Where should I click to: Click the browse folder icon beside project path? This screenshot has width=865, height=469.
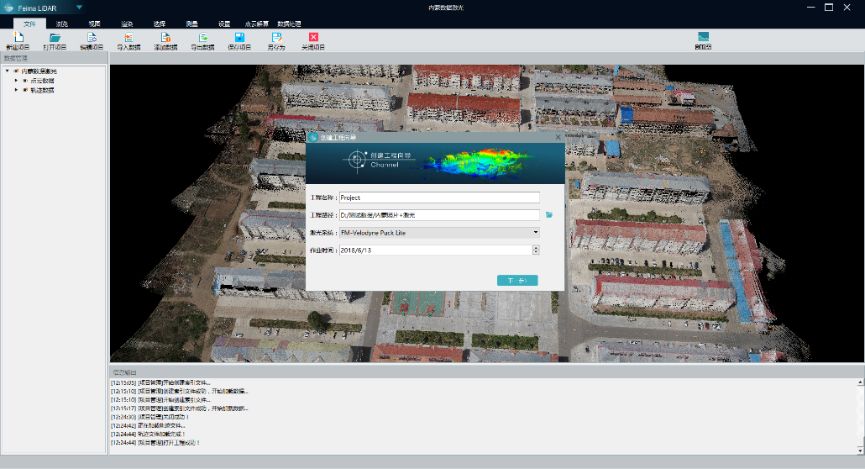point(549,215)
